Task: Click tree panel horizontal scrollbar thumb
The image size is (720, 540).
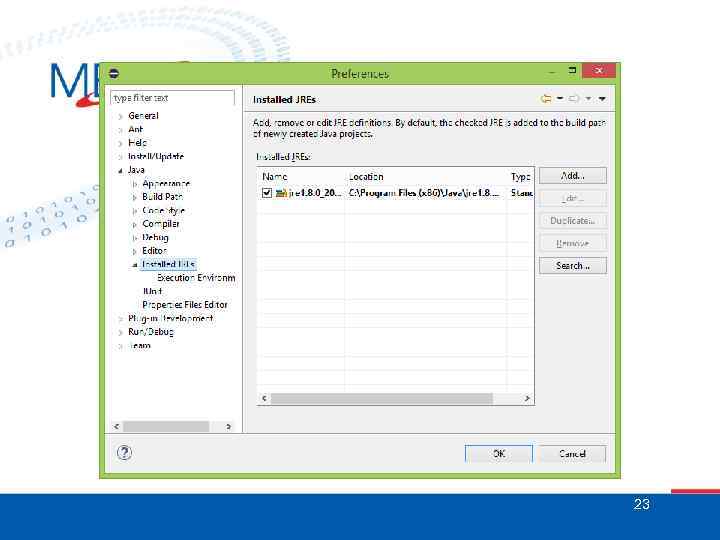Action: tap(166, 426)
